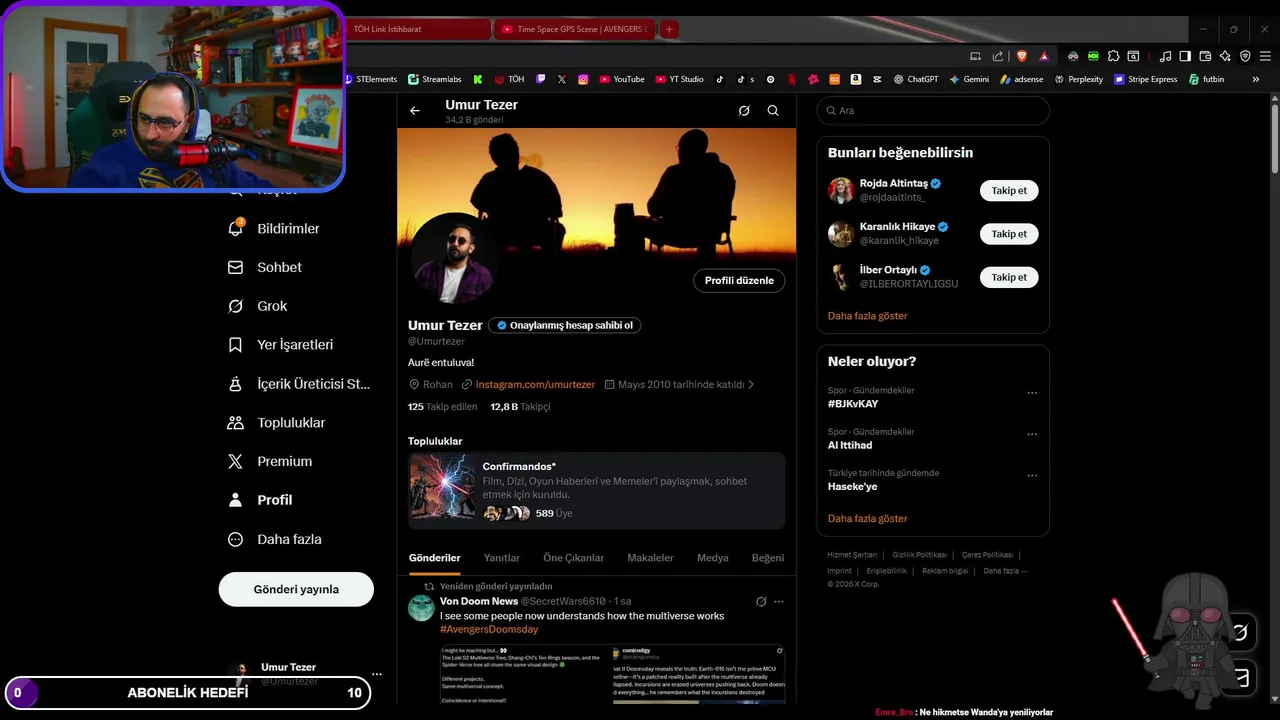Select the Gönderiler tab
The height and width of the screenshot is (720, 1280).
[435, 558]
